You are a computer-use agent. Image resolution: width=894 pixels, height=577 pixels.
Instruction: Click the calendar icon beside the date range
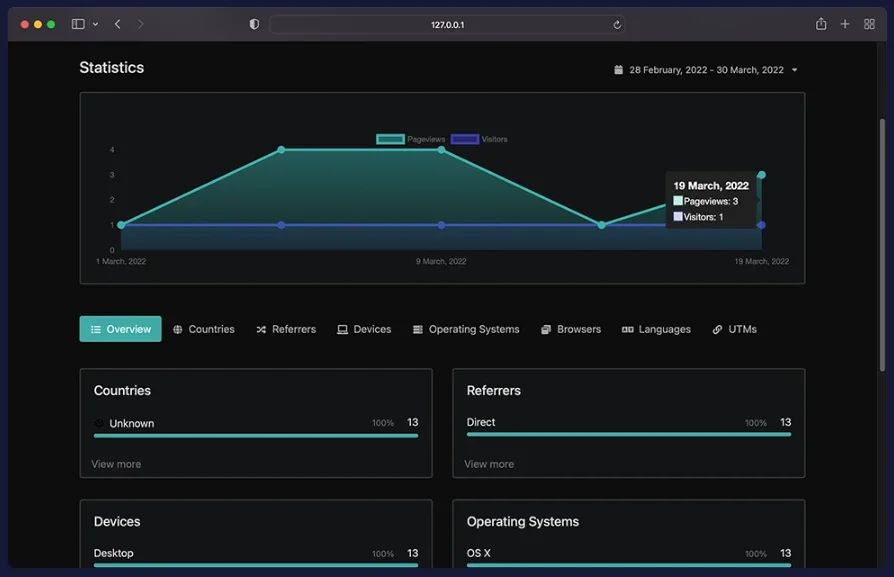[x=618, y=70]
